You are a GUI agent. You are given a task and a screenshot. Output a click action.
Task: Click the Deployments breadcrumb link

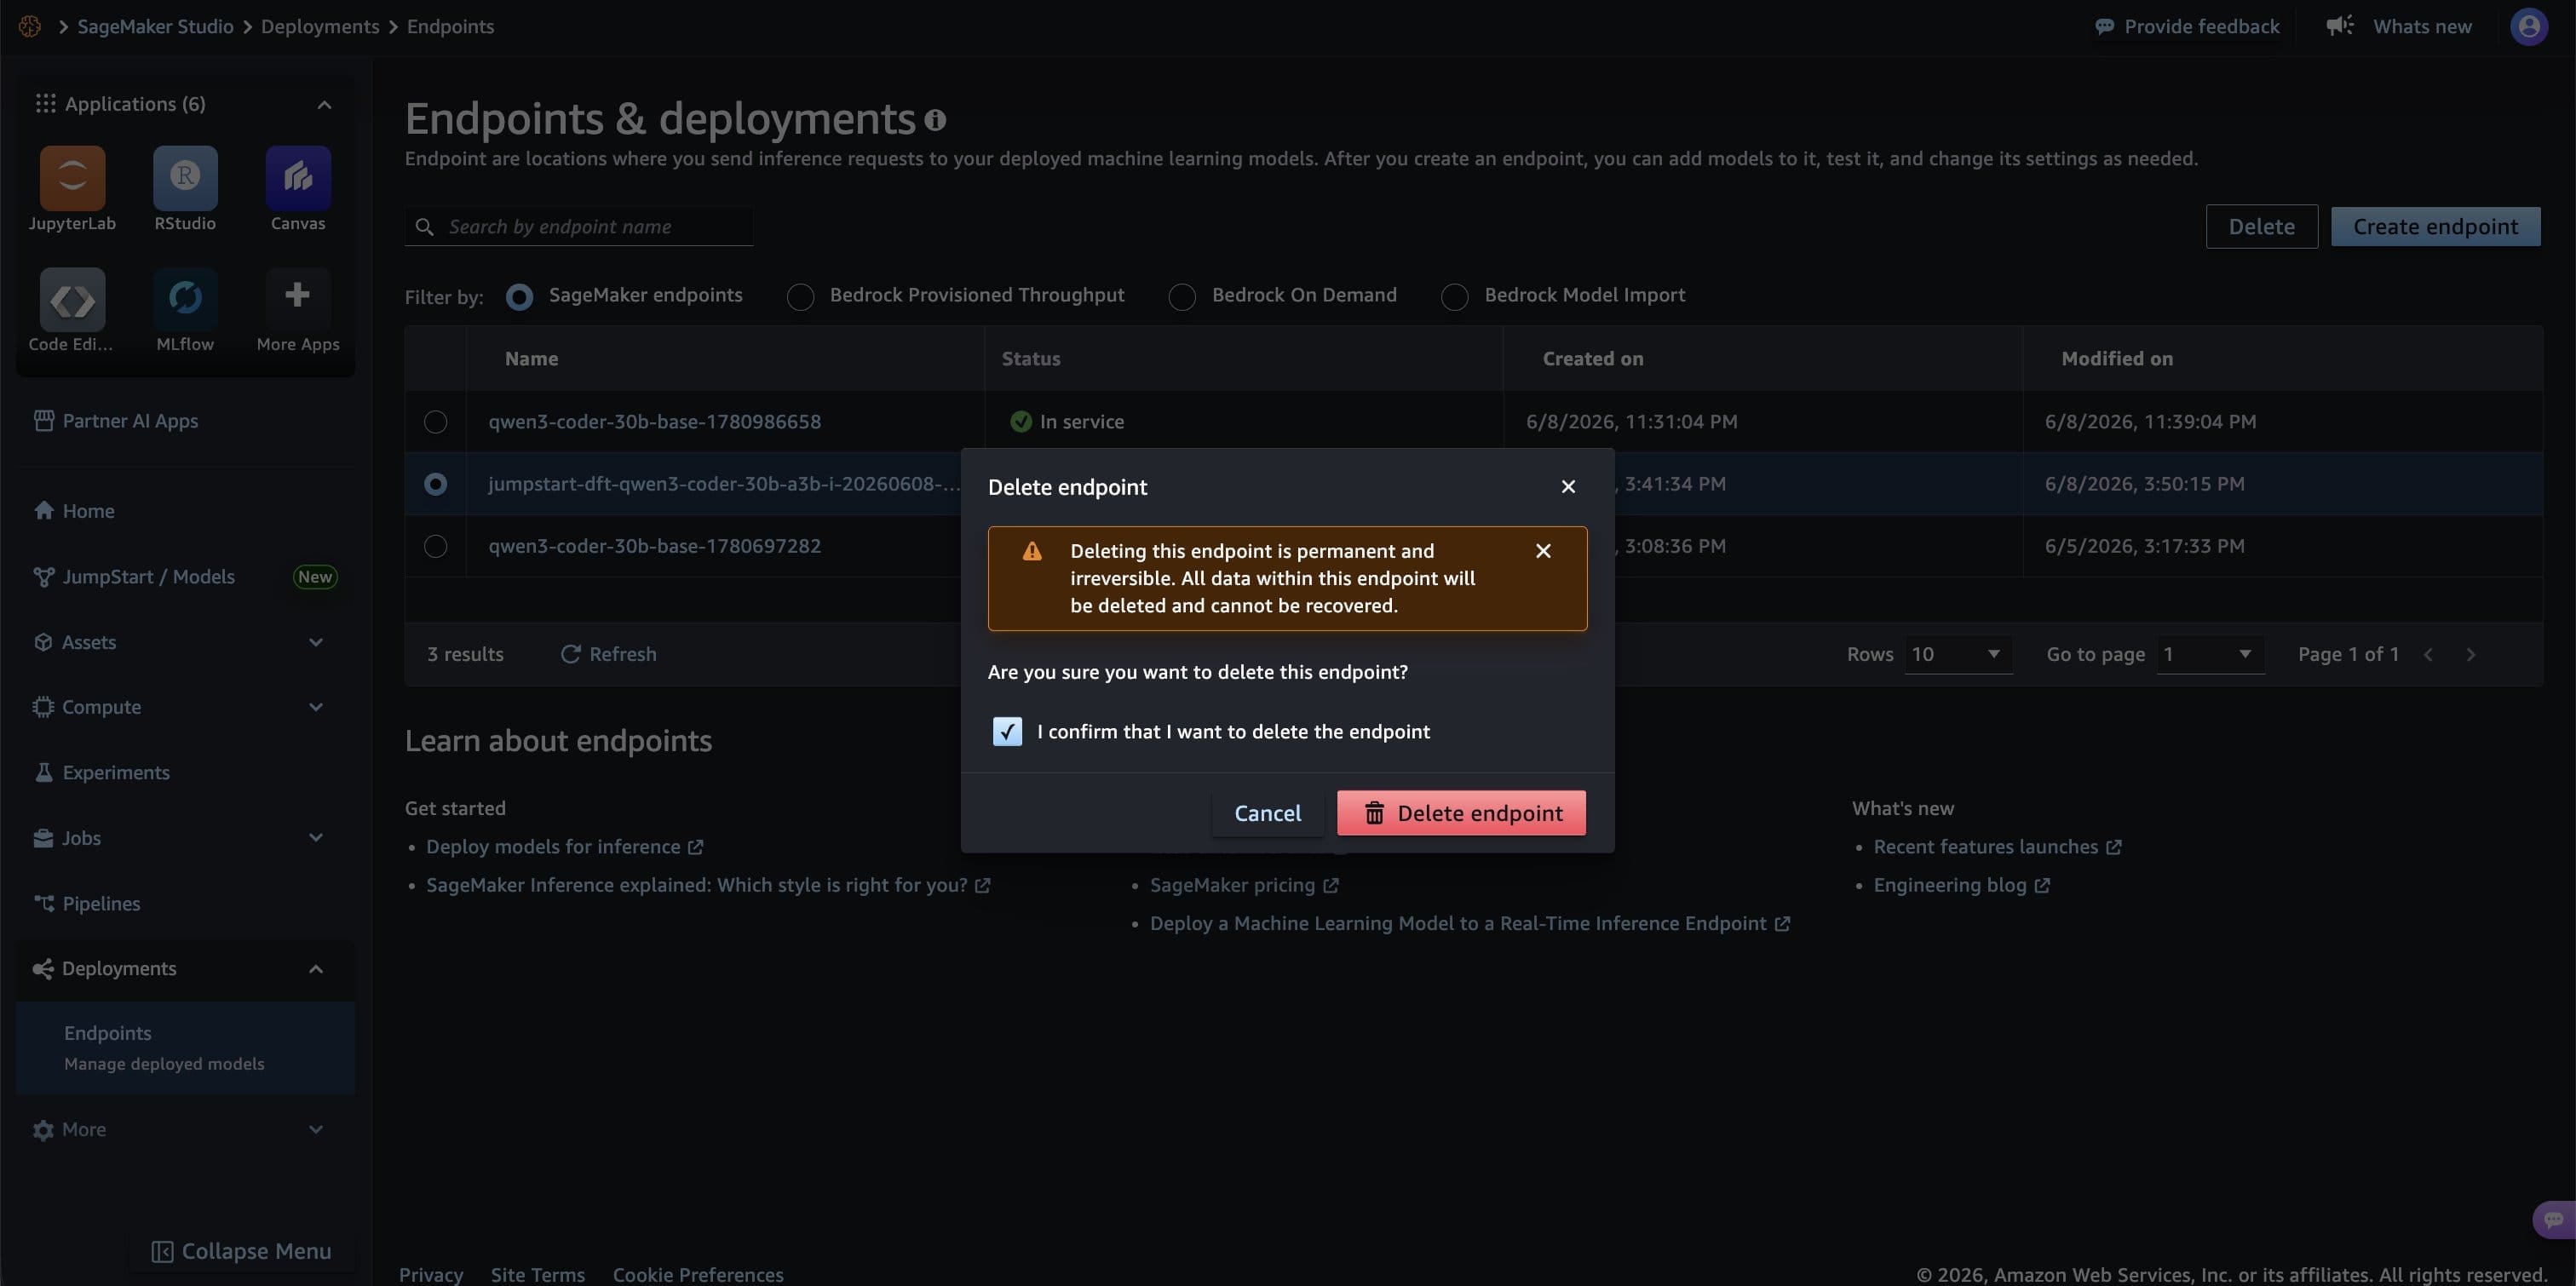320,27
